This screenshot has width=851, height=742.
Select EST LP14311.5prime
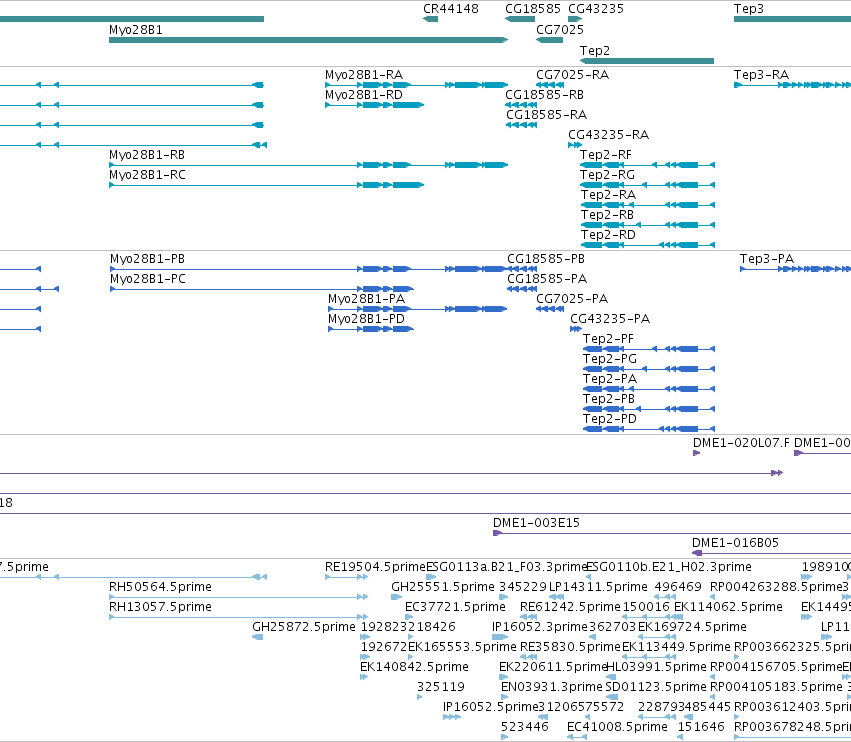(556, 597)
